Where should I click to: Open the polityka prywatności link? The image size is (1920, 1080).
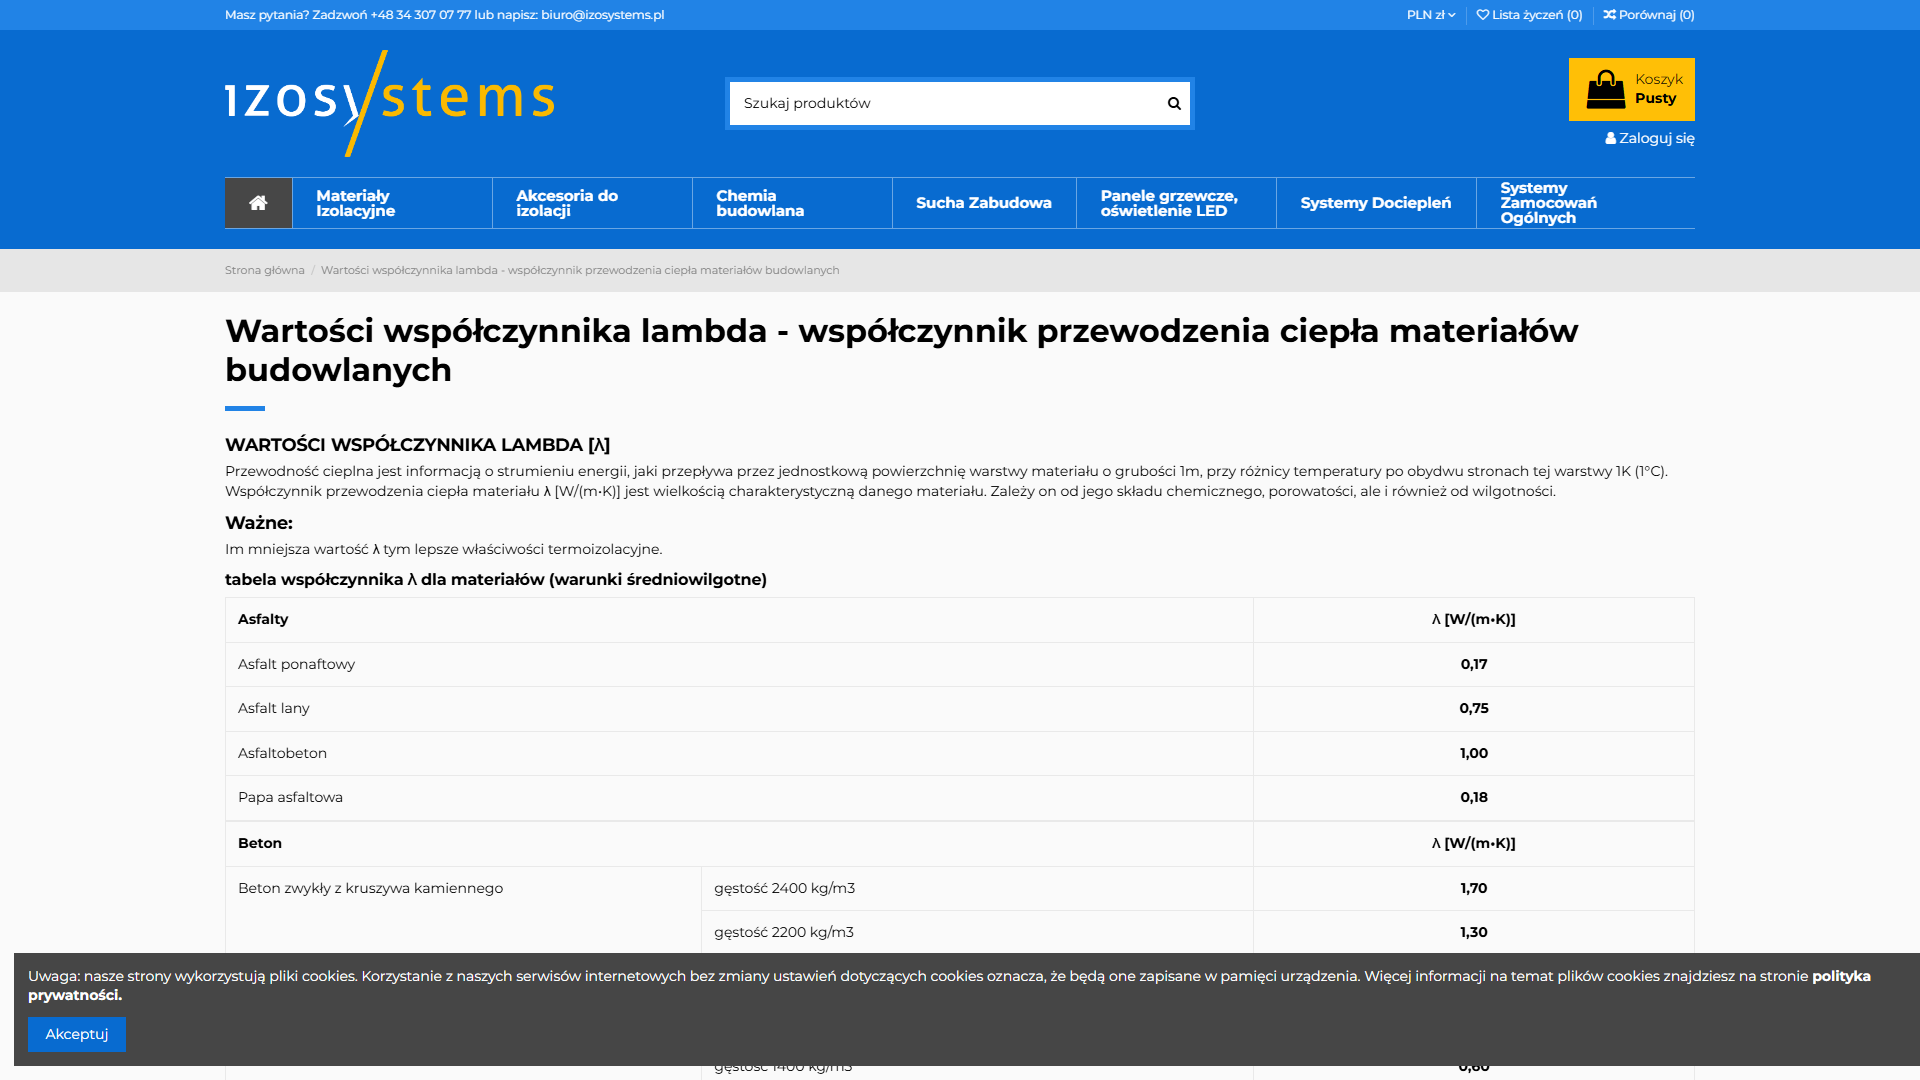point(1840,976)
